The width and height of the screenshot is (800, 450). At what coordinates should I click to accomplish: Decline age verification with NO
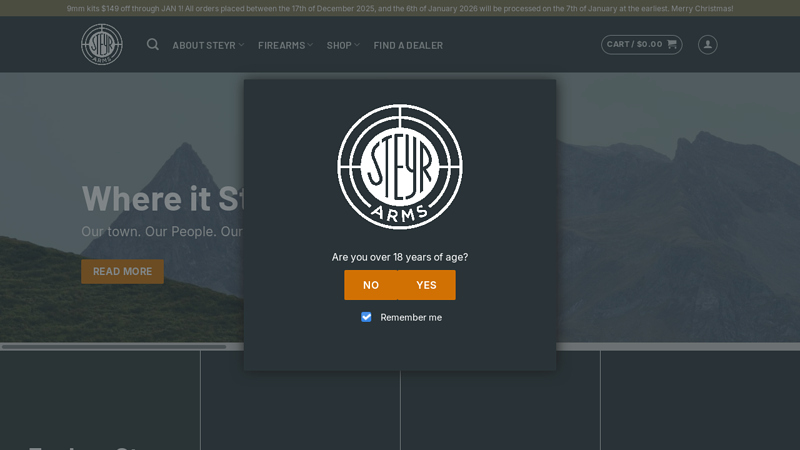(371, 285)
